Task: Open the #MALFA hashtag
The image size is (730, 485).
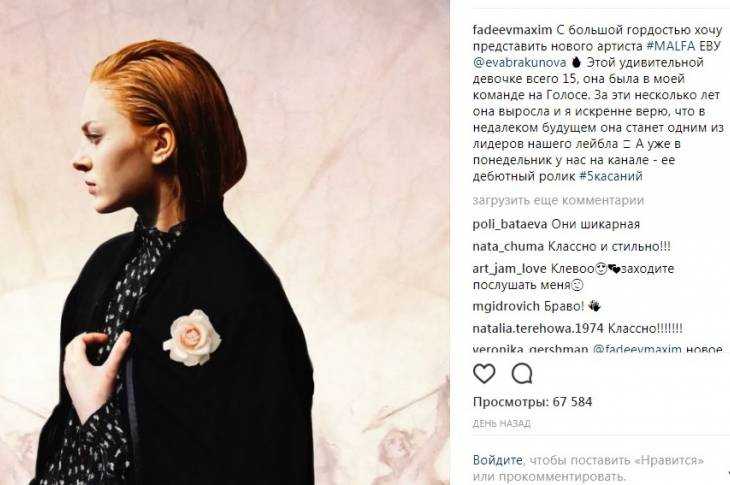Action: click(x=670, y=46)
